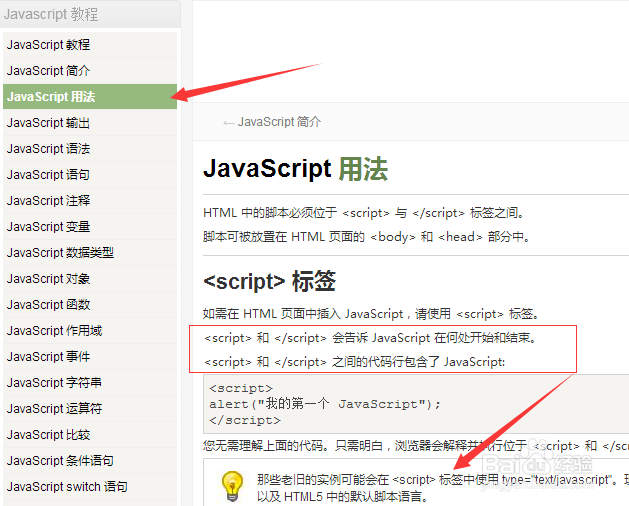Click the line ending 在何处开始和结束
The image size is (629, 506).
[x=370, y=338]
